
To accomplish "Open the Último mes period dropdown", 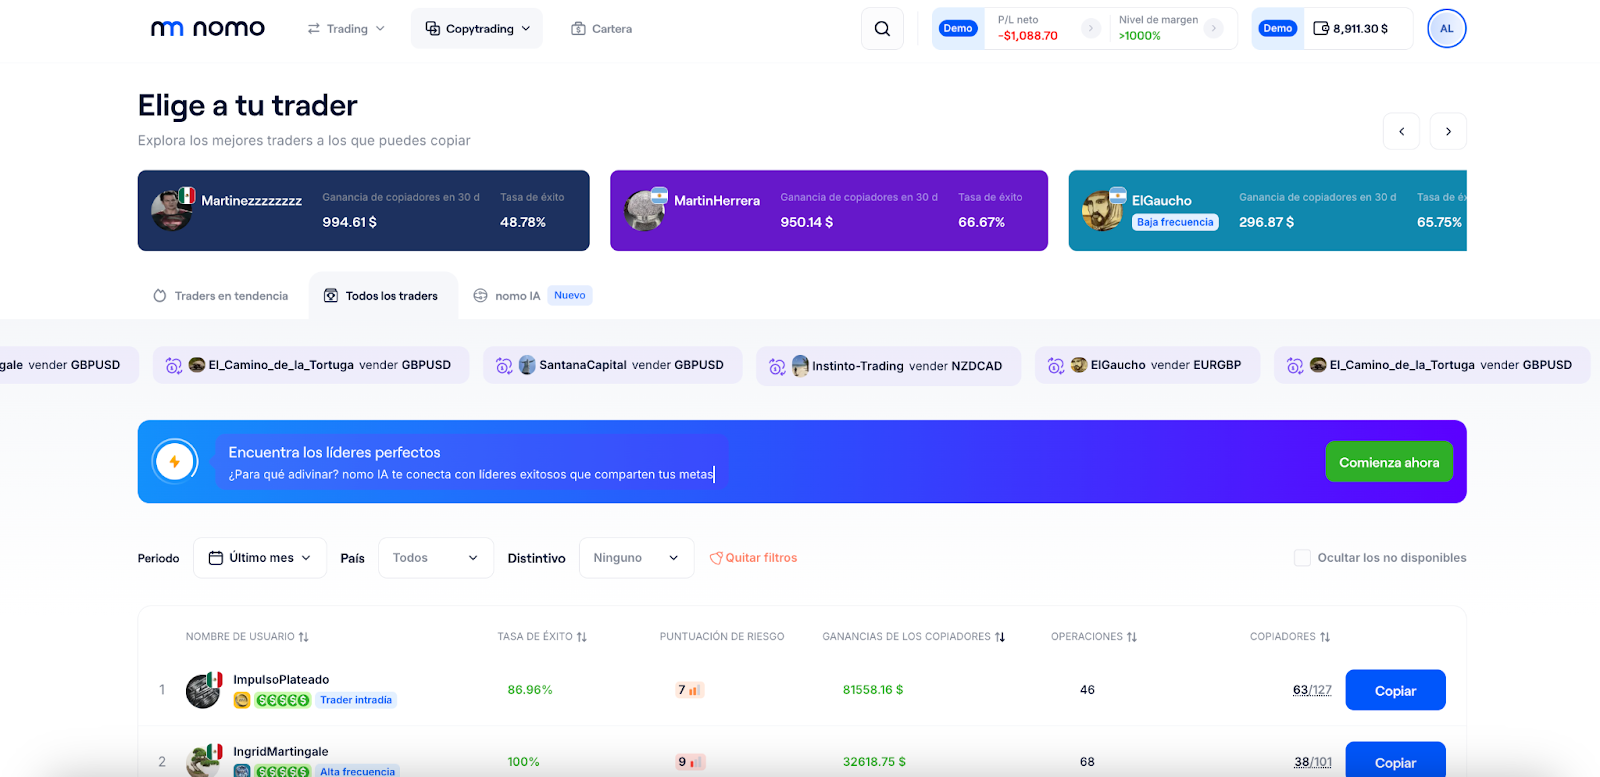I will click(x=260, y=558).
